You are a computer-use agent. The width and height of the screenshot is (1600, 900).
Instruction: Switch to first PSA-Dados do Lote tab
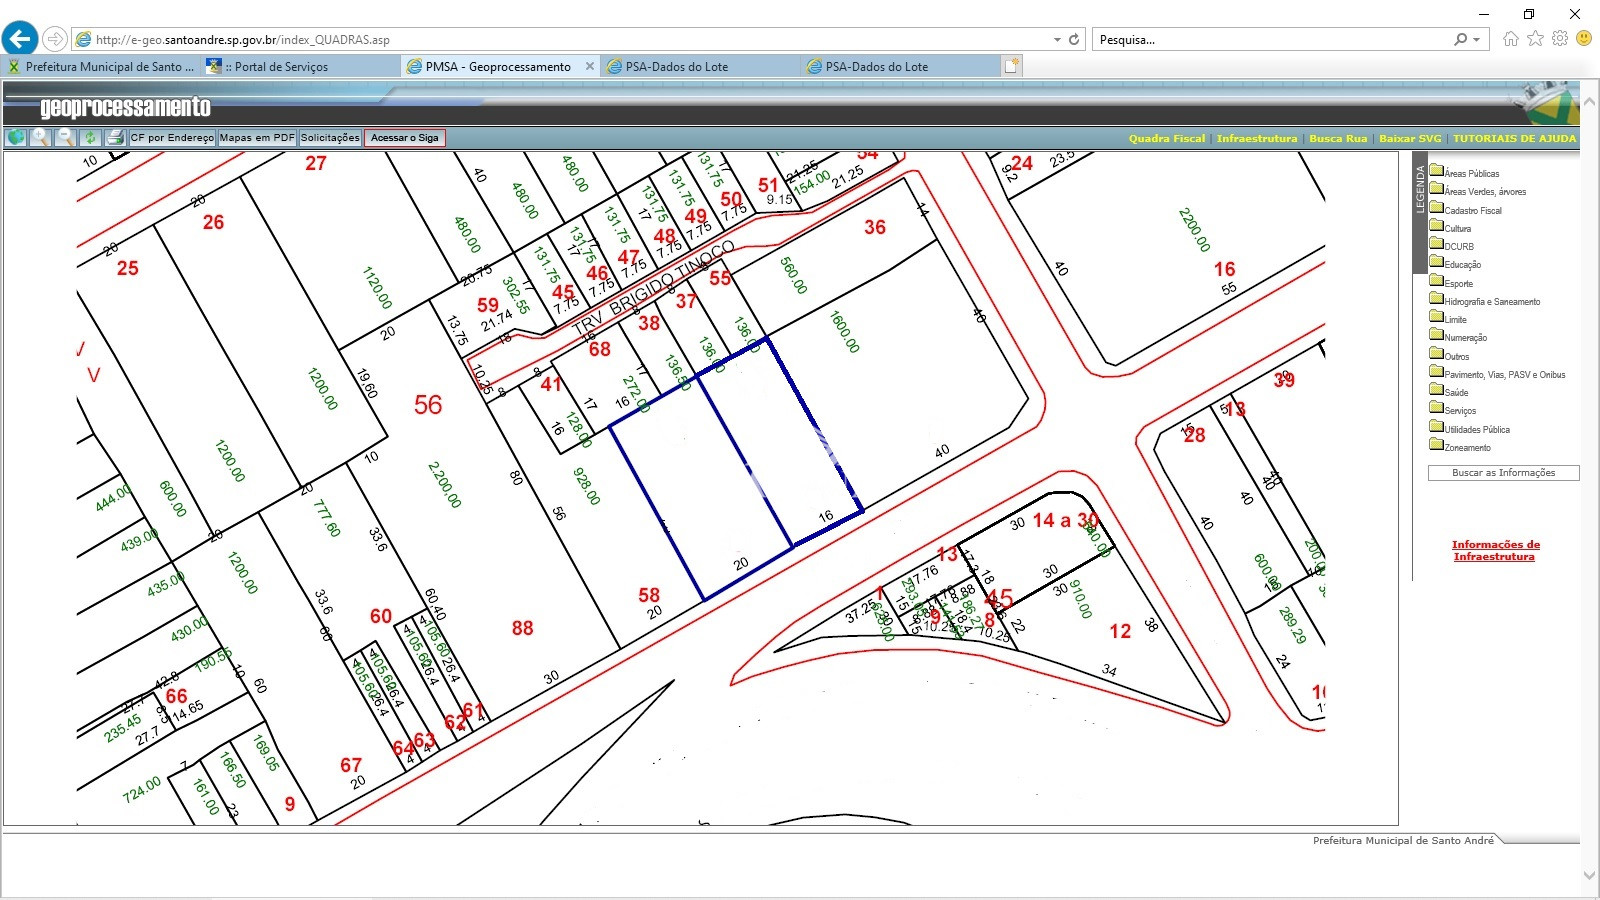click(x=677, y=67)
